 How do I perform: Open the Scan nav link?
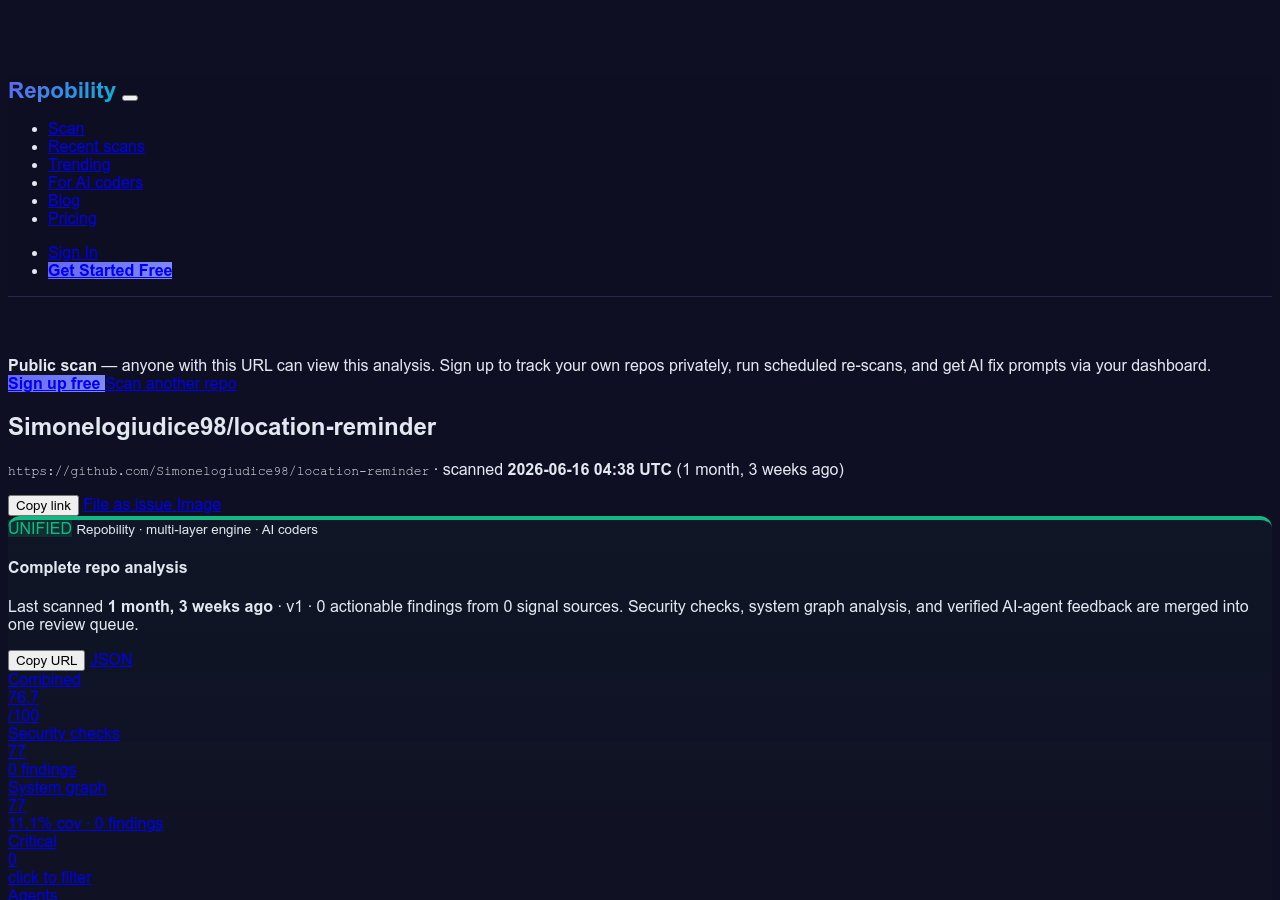(x=66, y=128)
